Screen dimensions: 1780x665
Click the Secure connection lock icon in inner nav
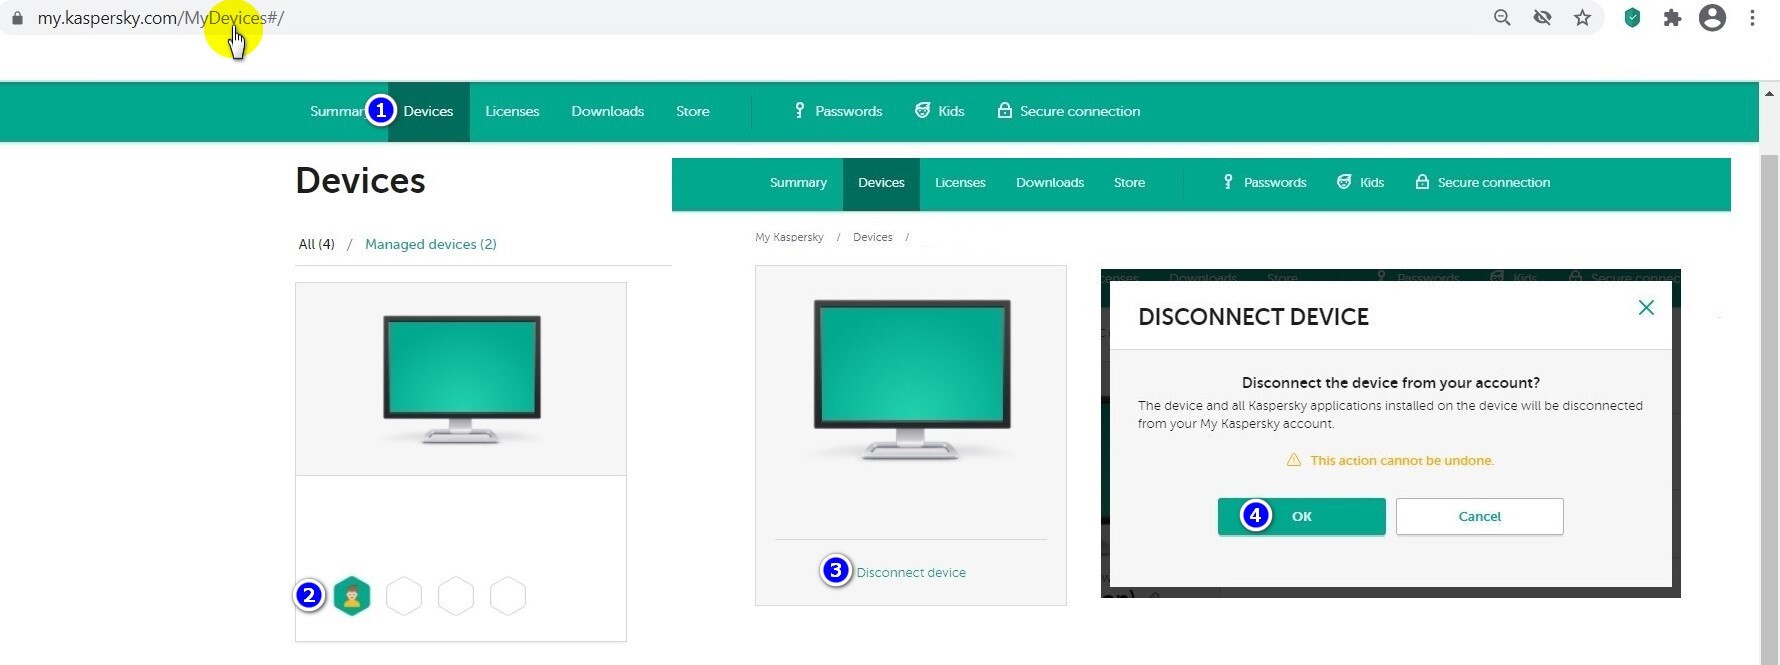pyautogui.click(x=1422, y=182)
